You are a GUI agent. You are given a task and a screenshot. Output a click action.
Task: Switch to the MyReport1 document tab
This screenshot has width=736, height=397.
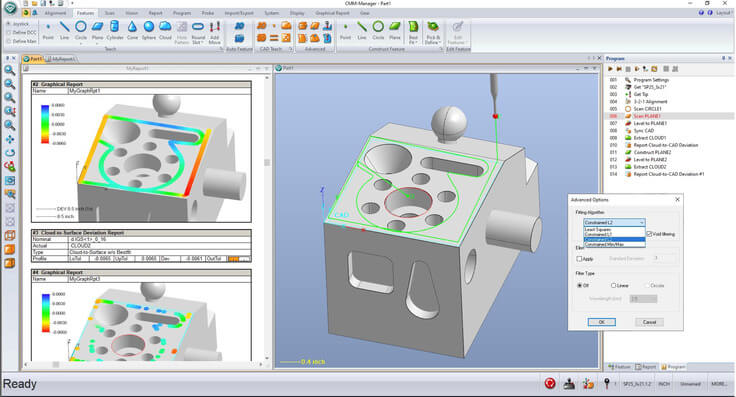pos(62,59)
